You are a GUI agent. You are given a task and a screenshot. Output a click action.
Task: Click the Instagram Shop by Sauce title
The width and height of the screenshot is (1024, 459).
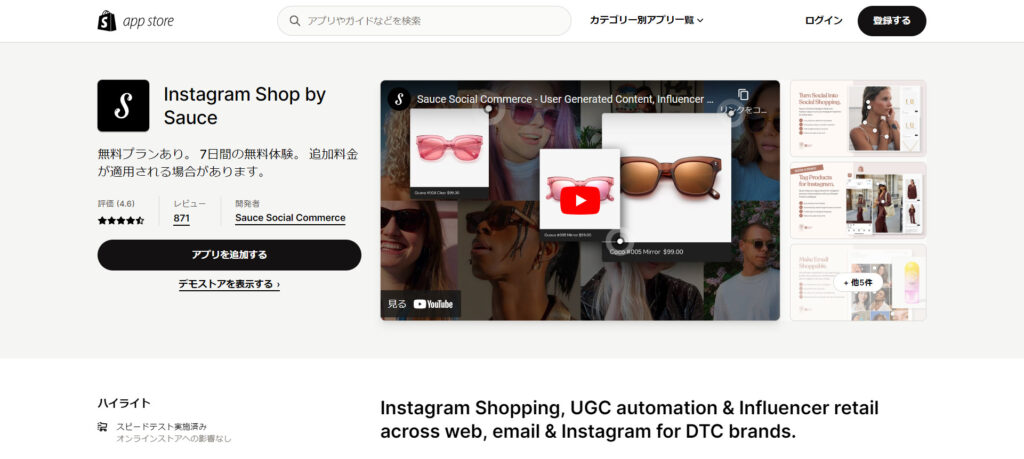(x=245, y=106)
